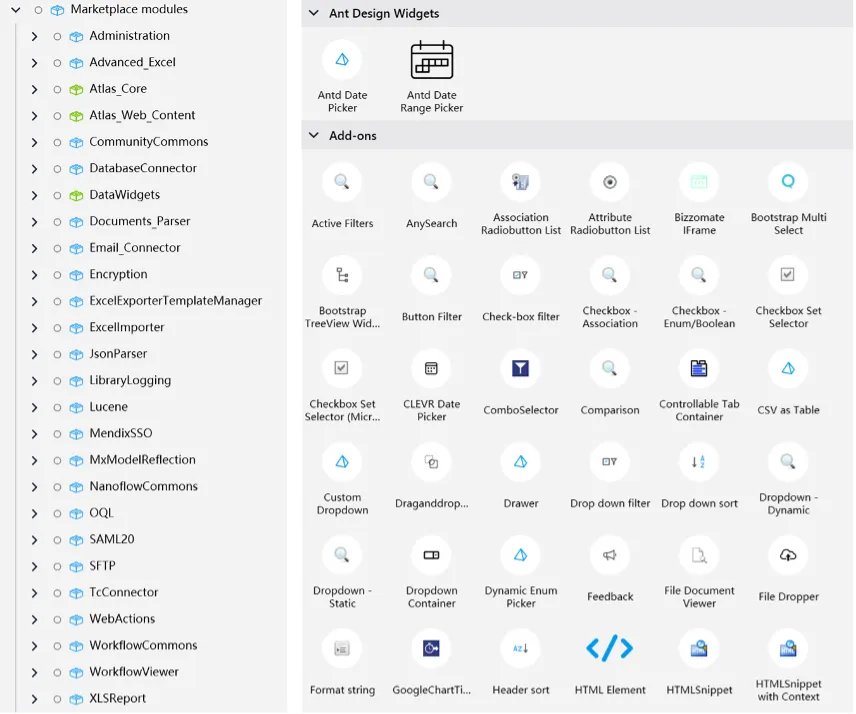Select the OQL tree item
The height and width of the screenshot is (714, 856).
[x=102, y=513]
